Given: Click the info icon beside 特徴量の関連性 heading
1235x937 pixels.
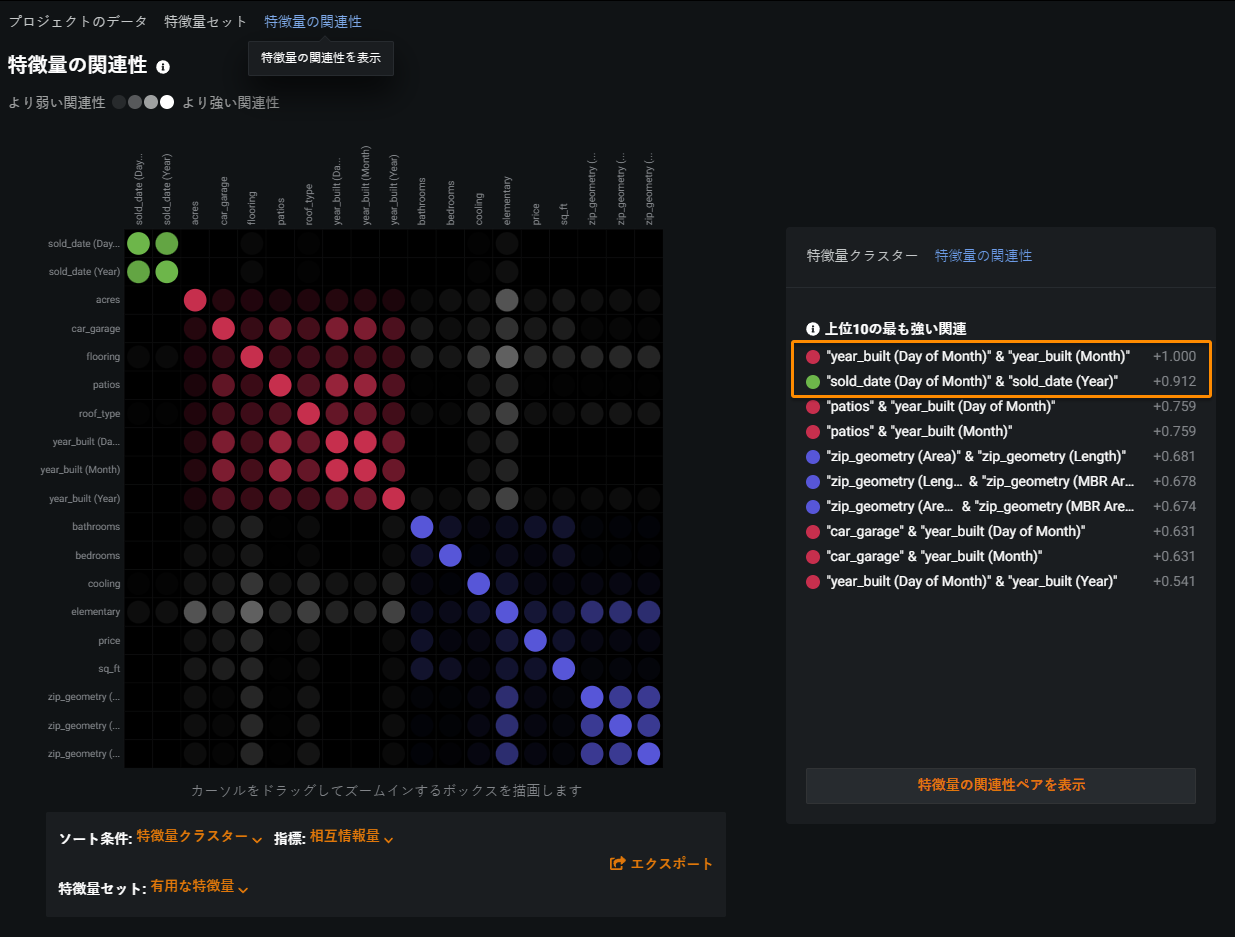Looking at the screenshot, I should coord(163,67).
